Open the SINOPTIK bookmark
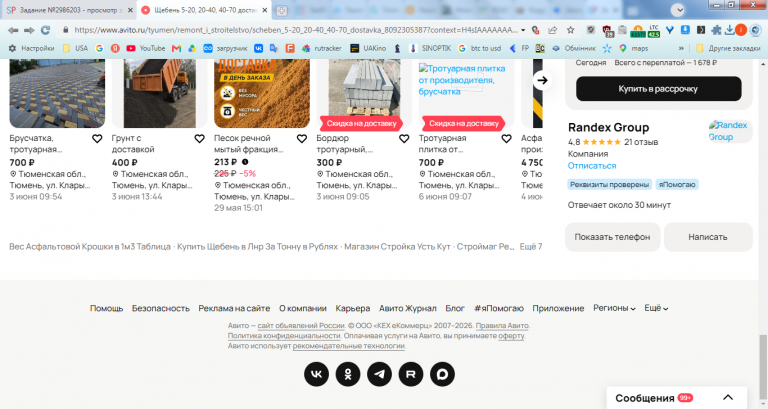 click(x=430, y=48)
